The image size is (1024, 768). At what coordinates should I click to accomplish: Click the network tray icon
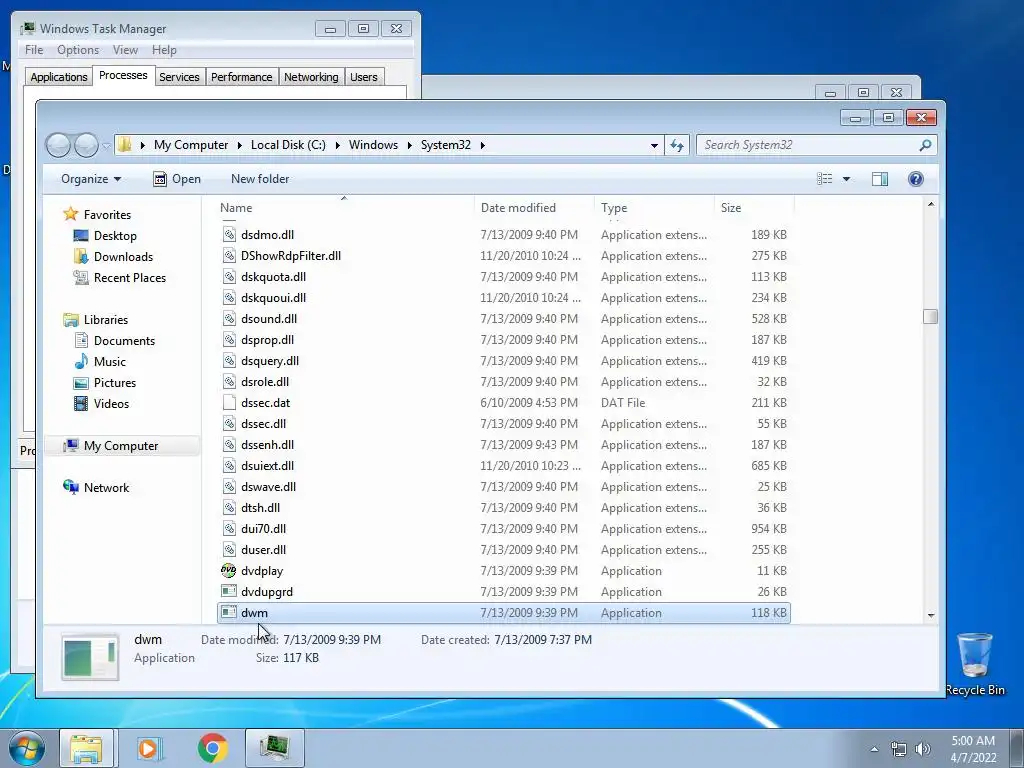899,749
